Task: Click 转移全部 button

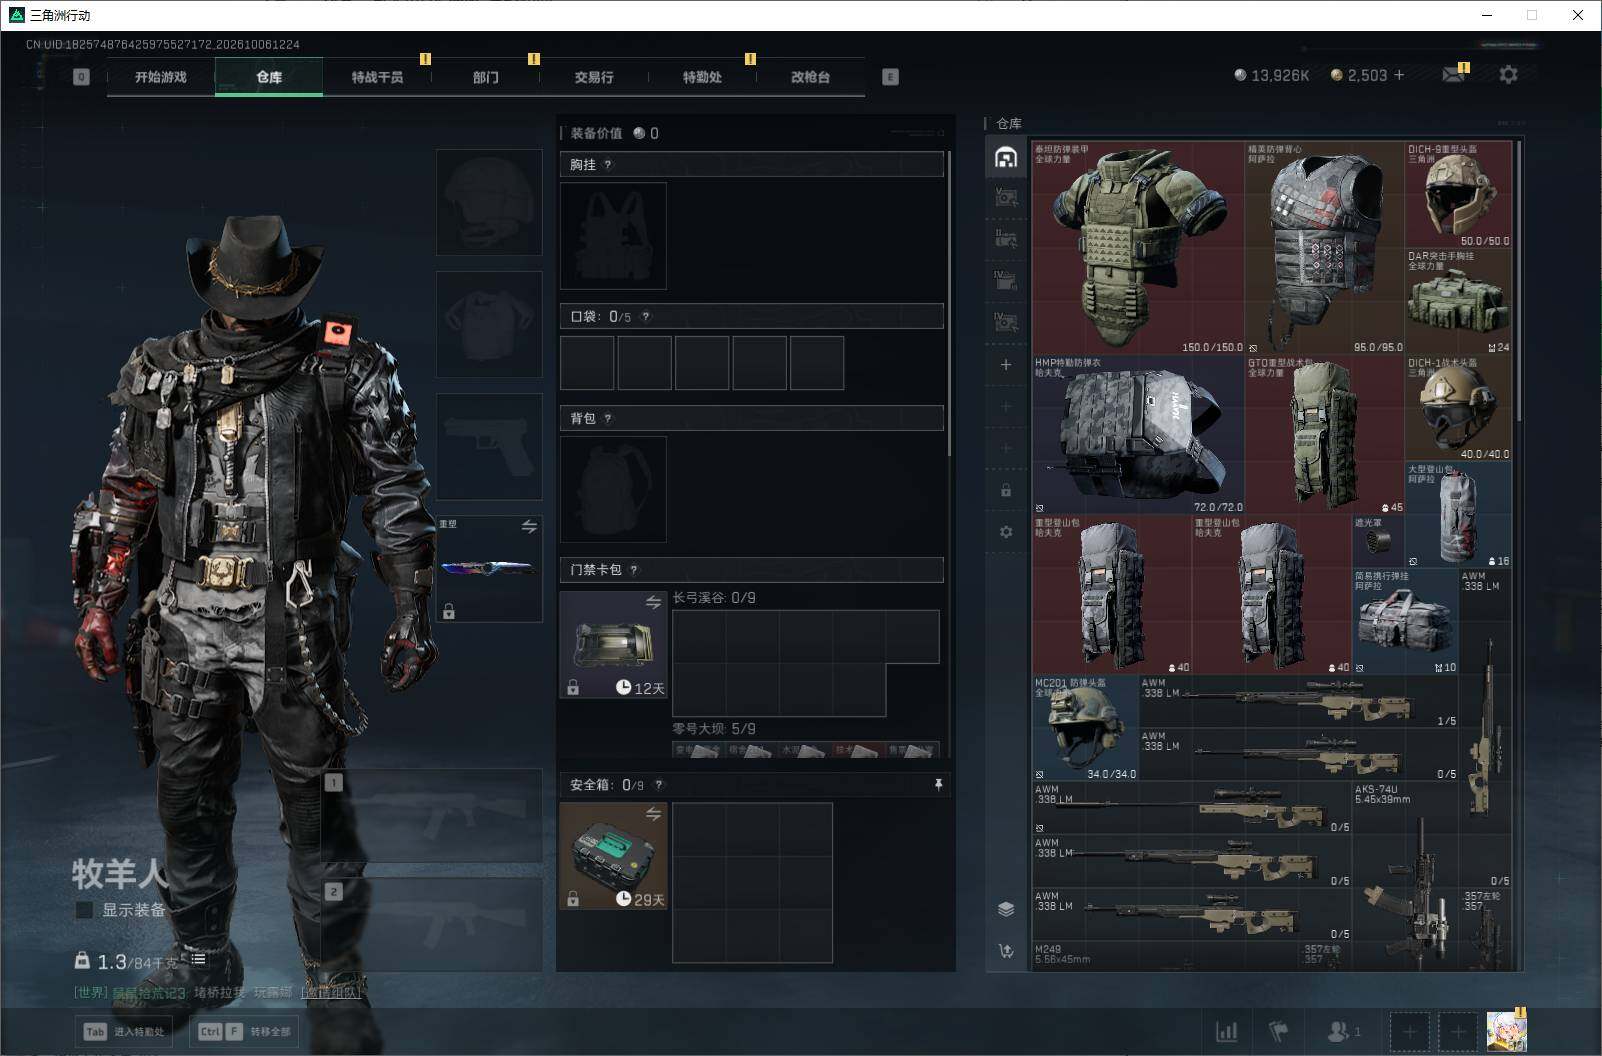Action: coord(246,1031)
